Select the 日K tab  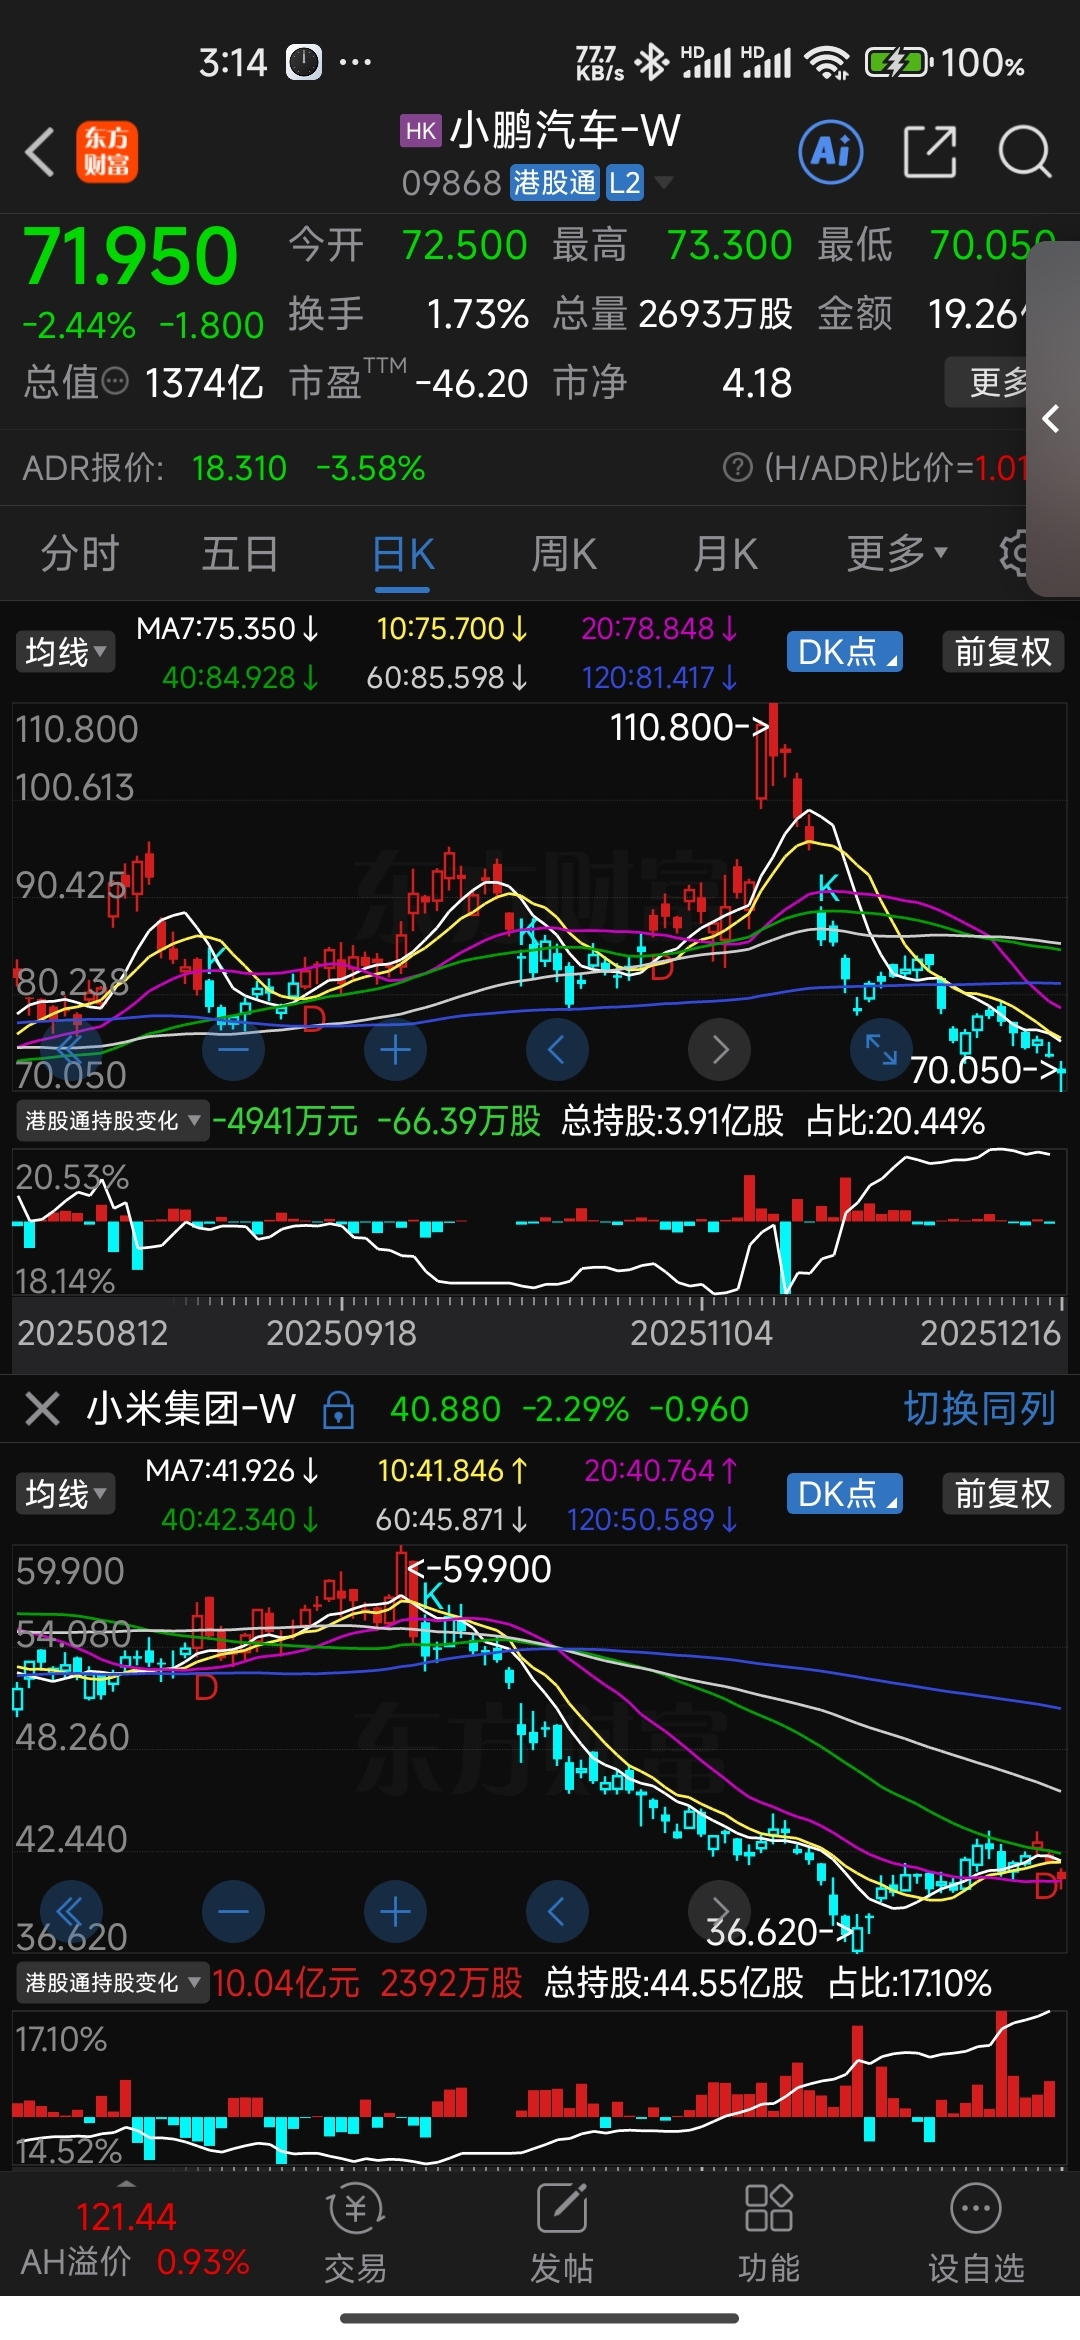[403, 553]
